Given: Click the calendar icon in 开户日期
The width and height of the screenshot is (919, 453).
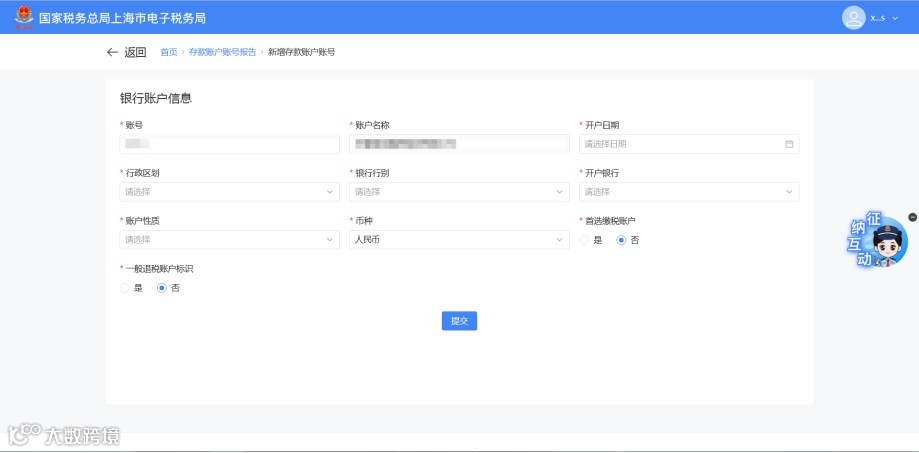Looking at the screenshot, I should 789,144.
